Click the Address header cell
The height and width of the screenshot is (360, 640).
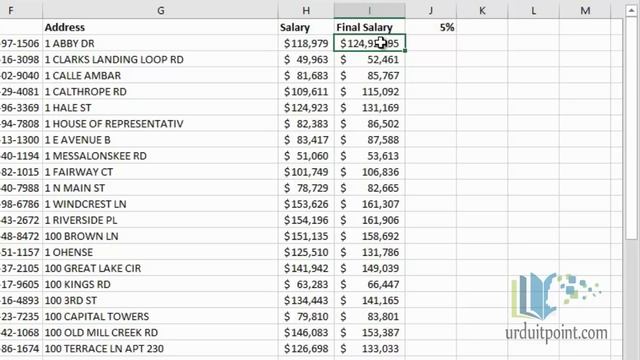160,27
